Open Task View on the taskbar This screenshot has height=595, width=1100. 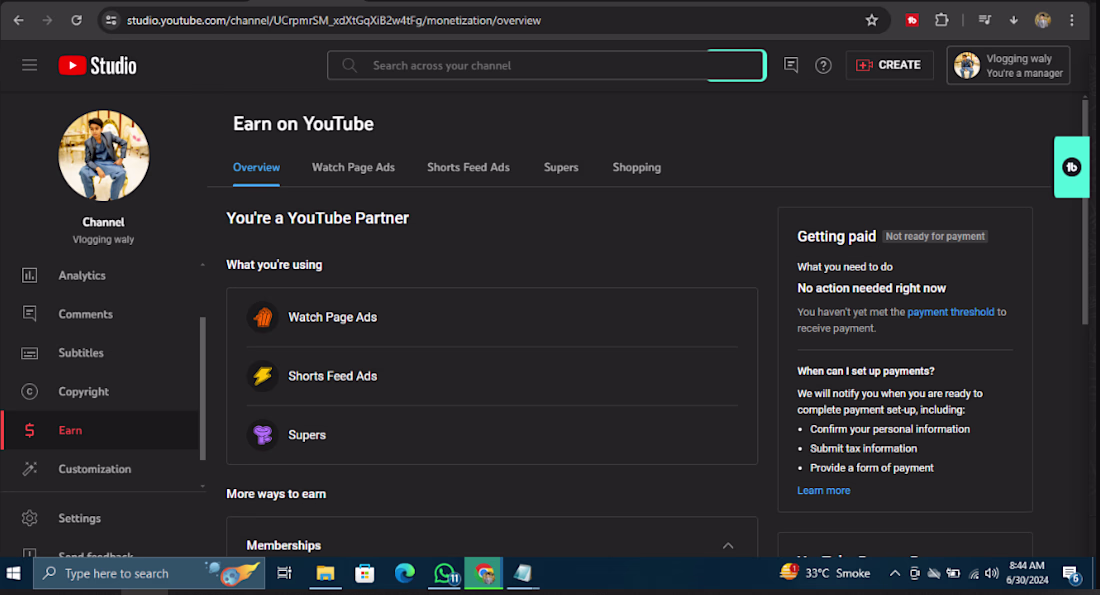pyautogui.click(x=284, y=573)
